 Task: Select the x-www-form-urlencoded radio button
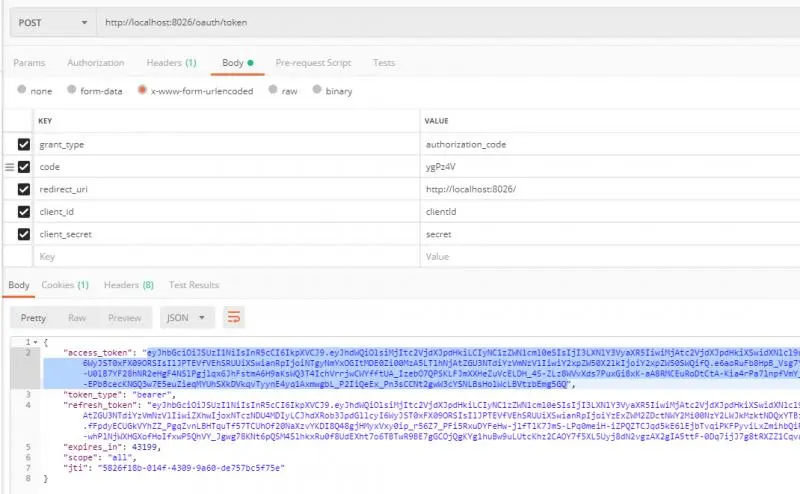coord(142,89)
